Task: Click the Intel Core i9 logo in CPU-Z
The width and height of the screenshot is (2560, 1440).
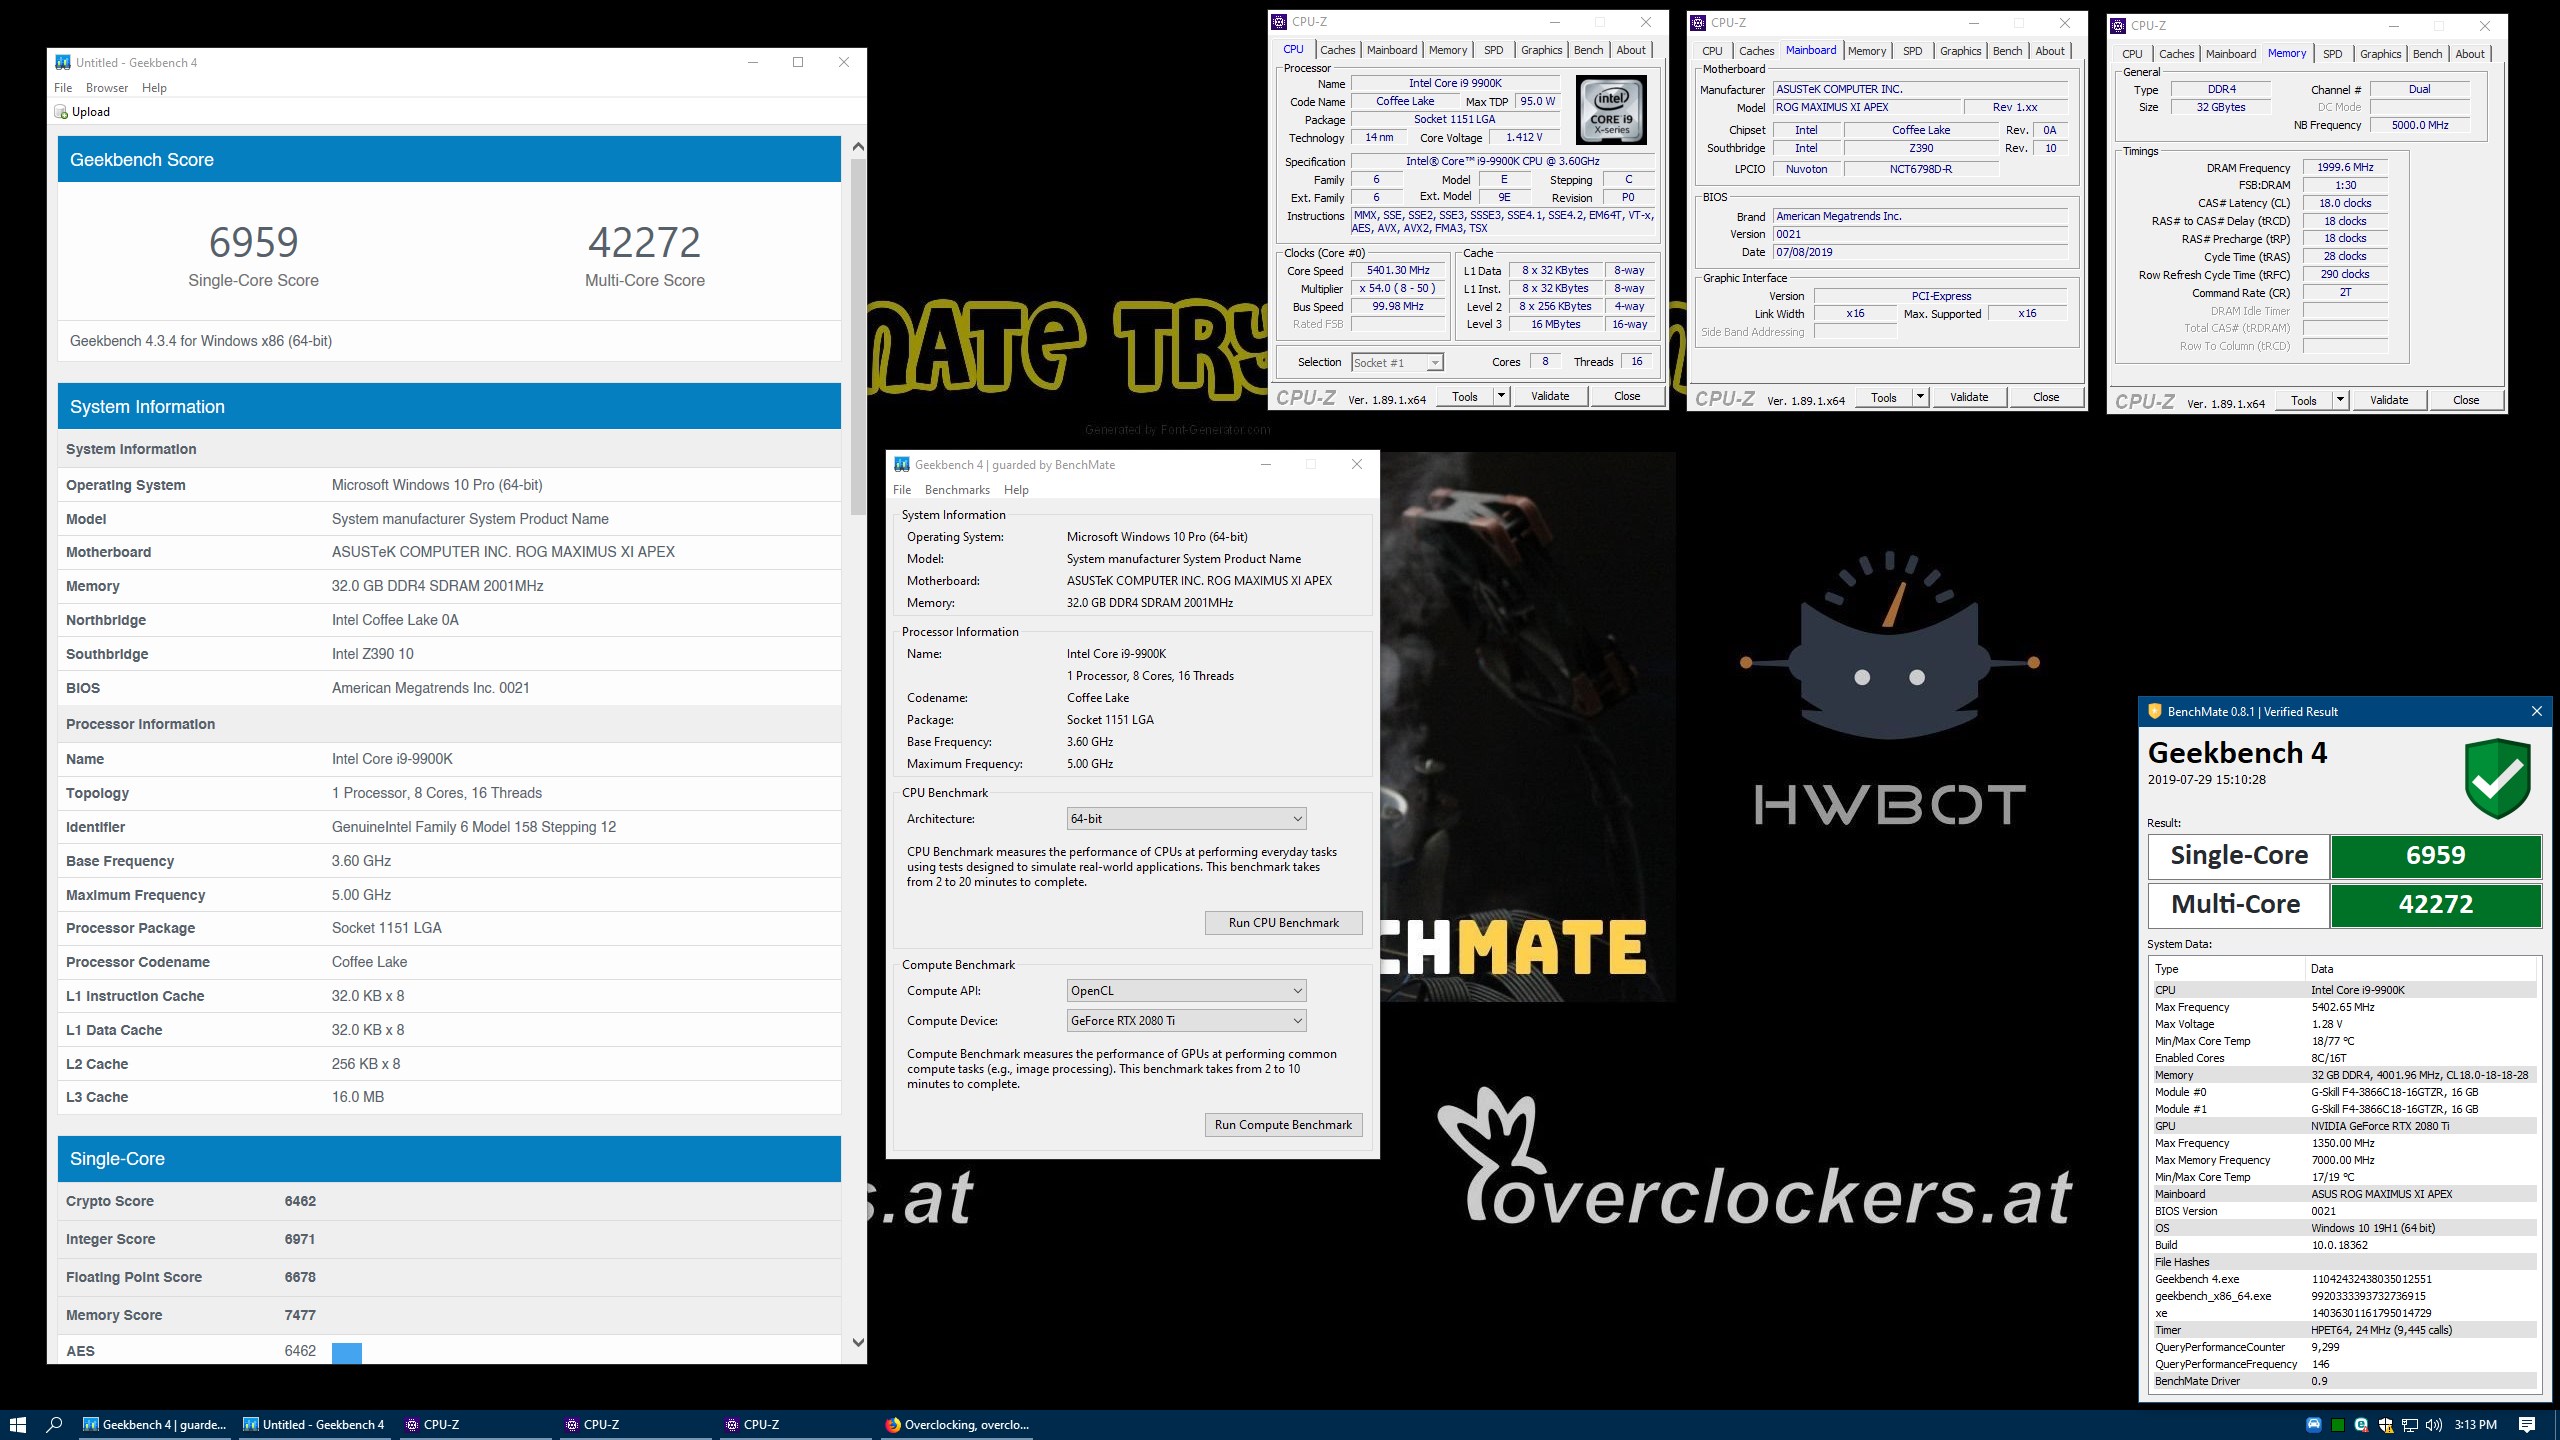Action: pyautogui.click(x=1611, y=111)
